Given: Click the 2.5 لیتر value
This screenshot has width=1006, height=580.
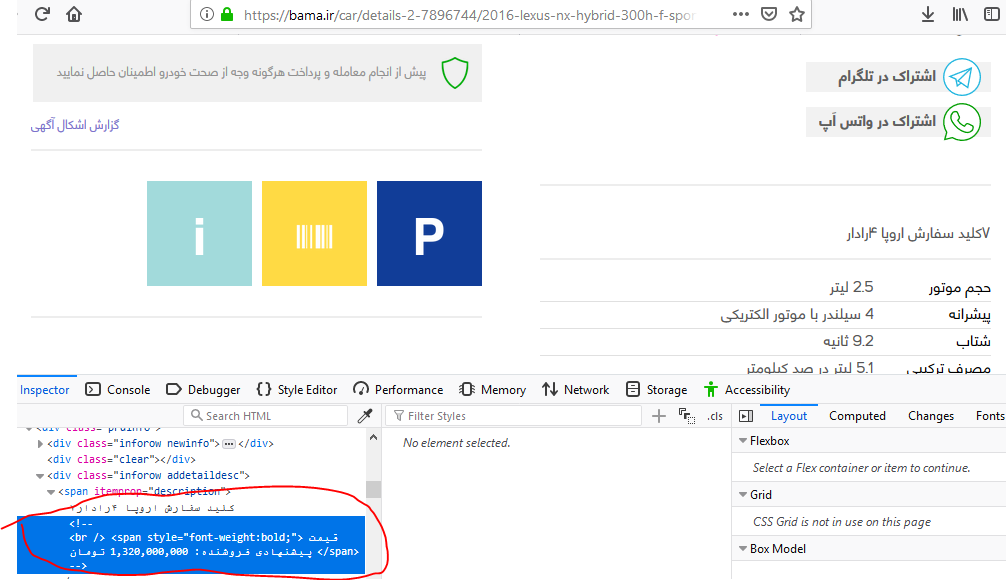Looking at the screenshot, I should point(851,287).
